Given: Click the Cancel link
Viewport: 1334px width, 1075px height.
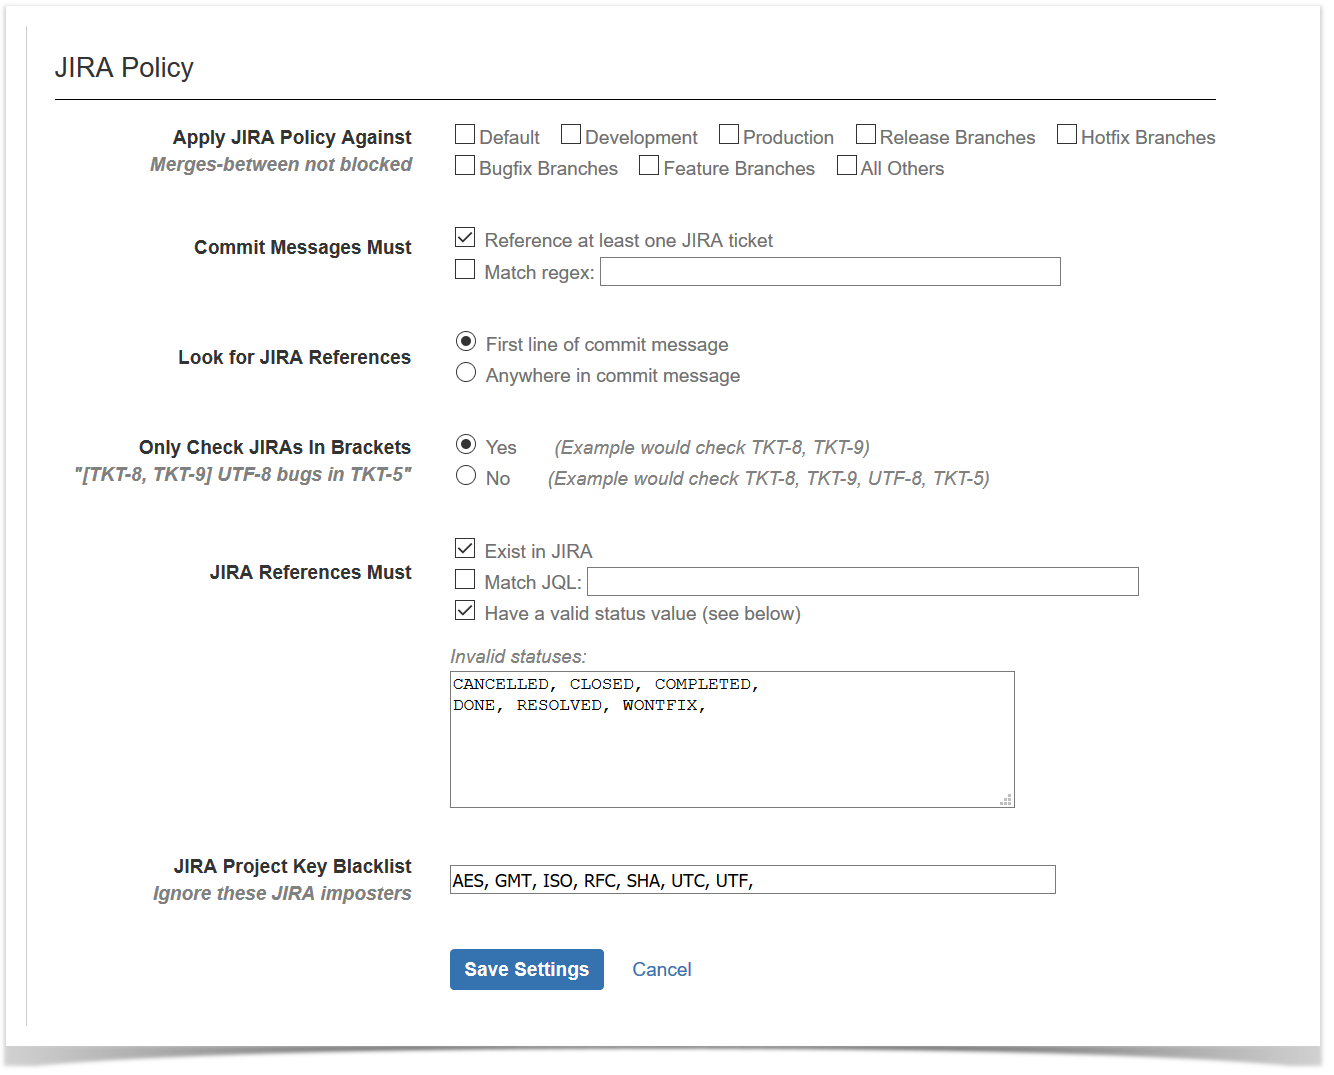Looking at the screenshot, I should [662, 970].
